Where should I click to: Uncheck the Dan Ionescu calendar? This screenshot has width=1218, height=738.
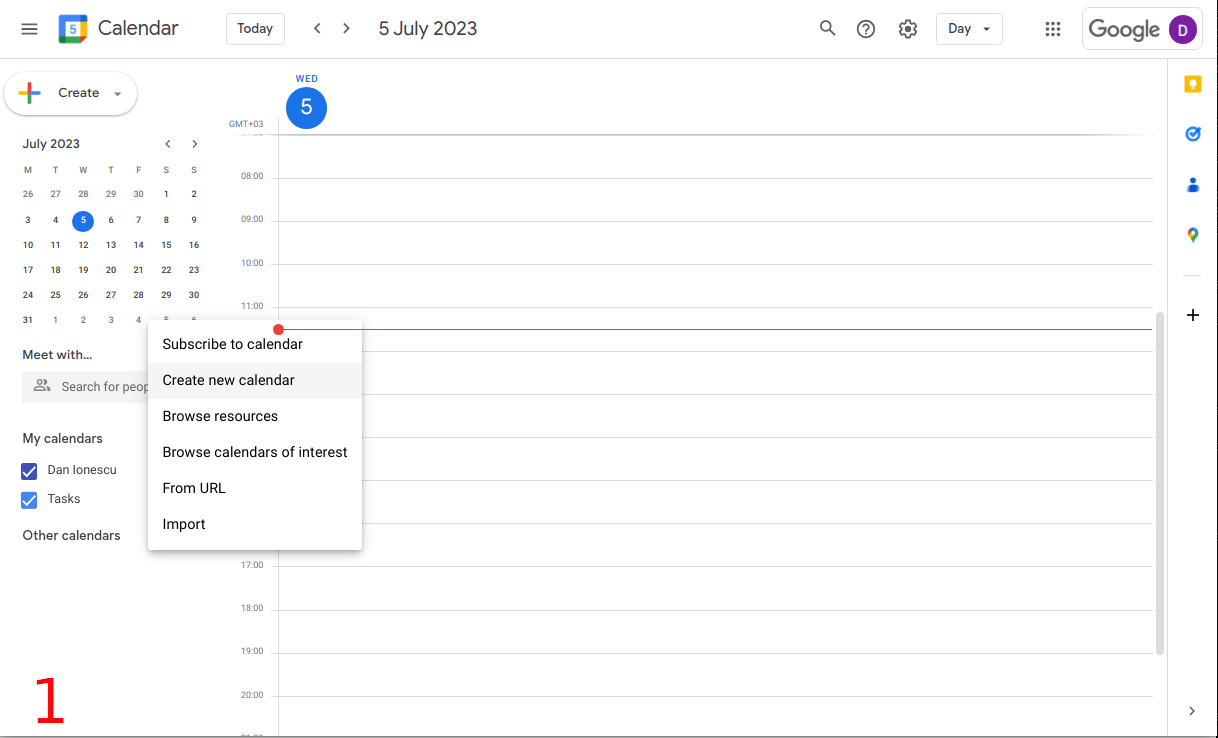point(29,470)
